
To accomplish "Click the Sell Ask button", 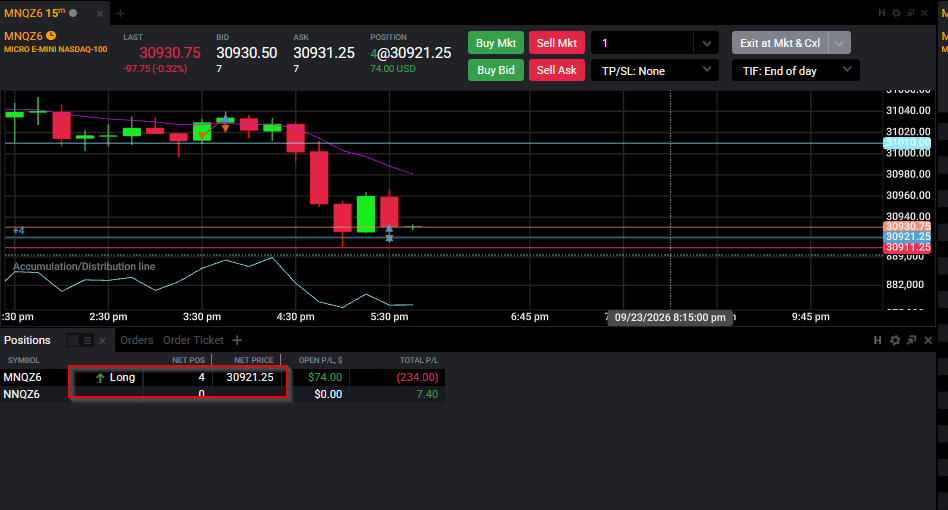I will [557, 70].
